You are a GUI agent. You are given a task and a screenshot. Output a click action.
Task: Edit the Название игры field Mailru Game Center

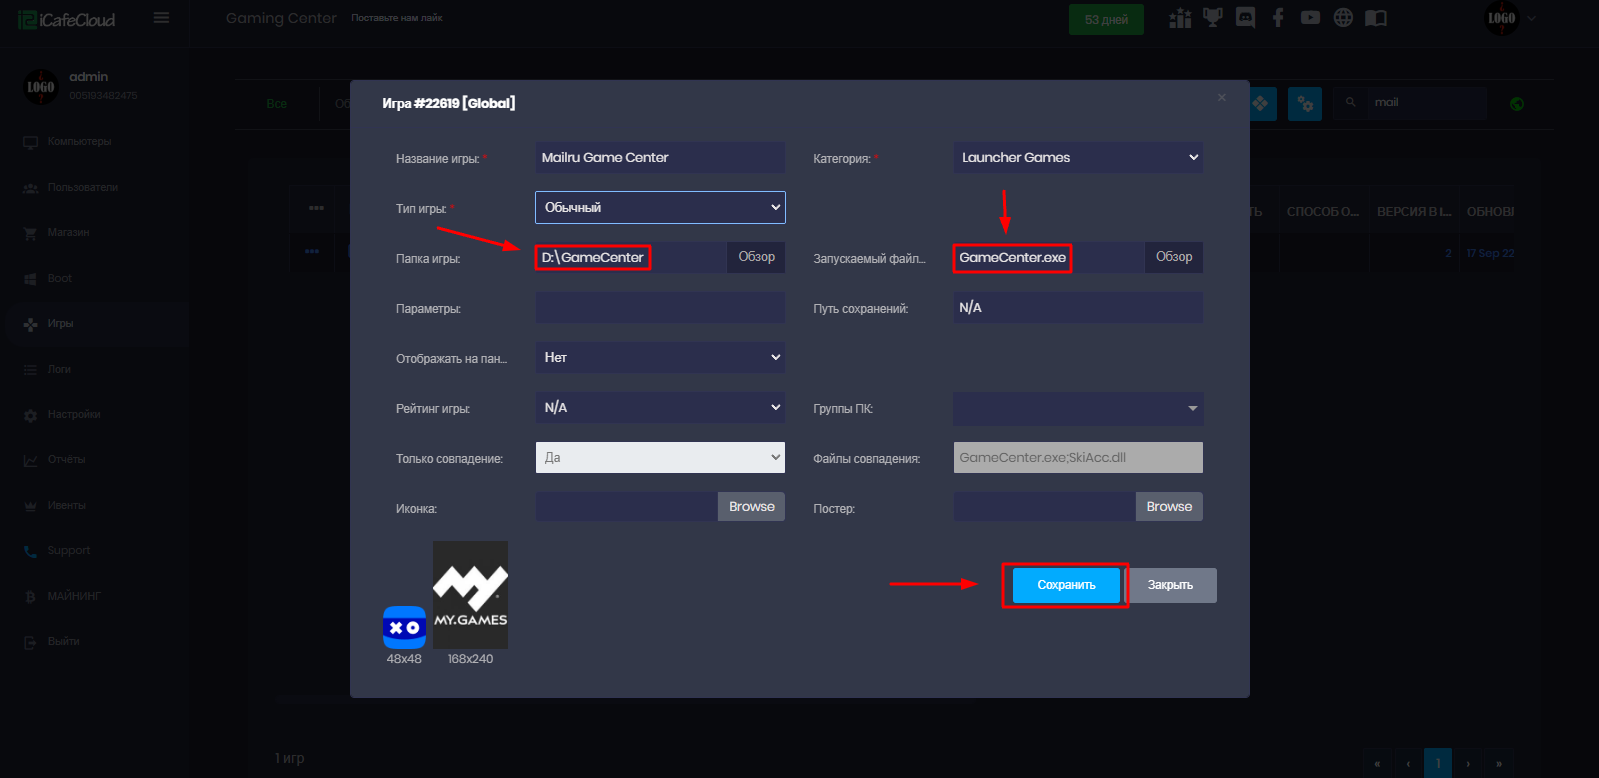pos(660,157)
